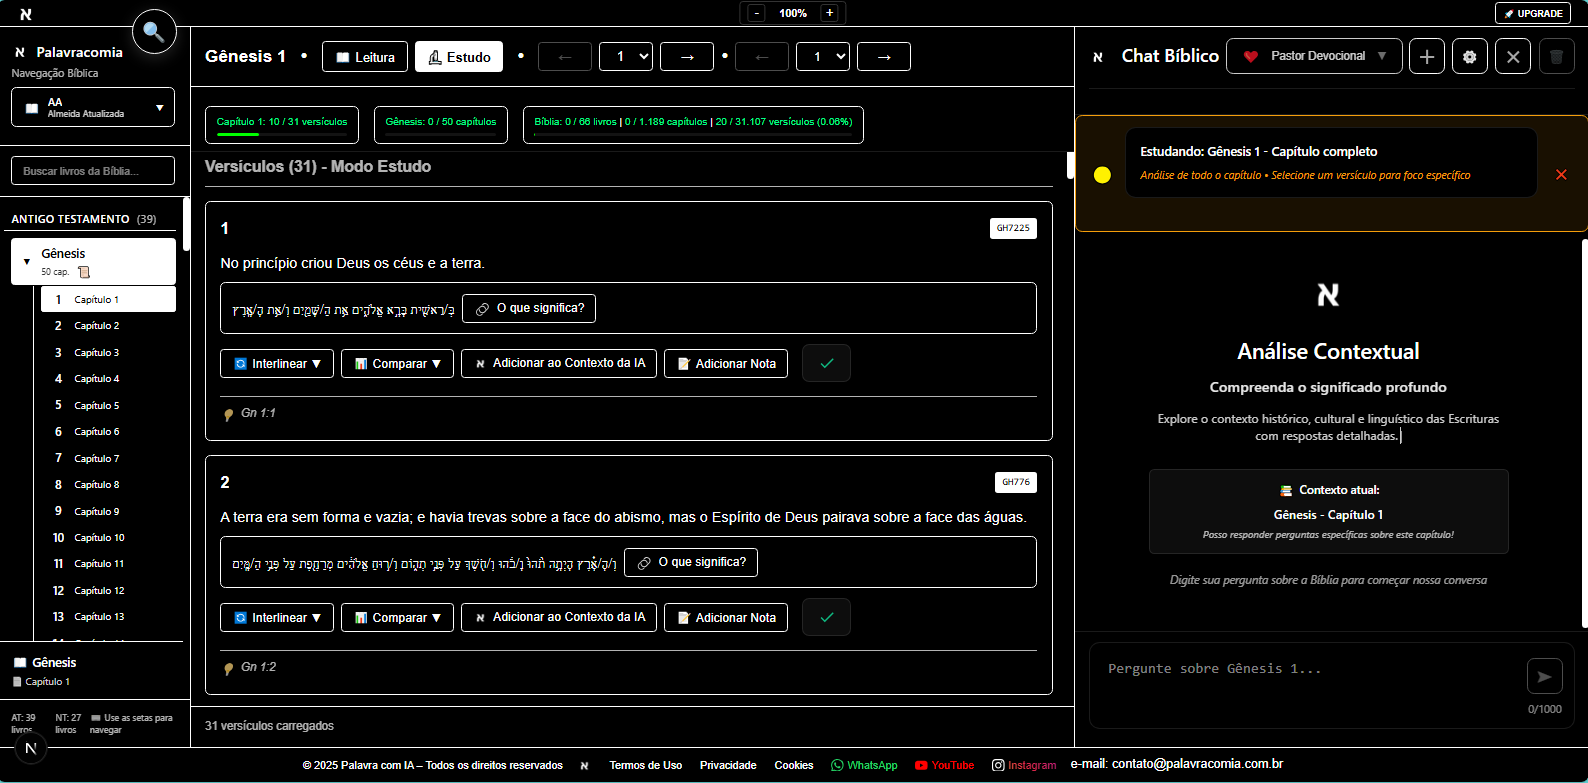Click the magnifying glass search icon

click(153, 32)
